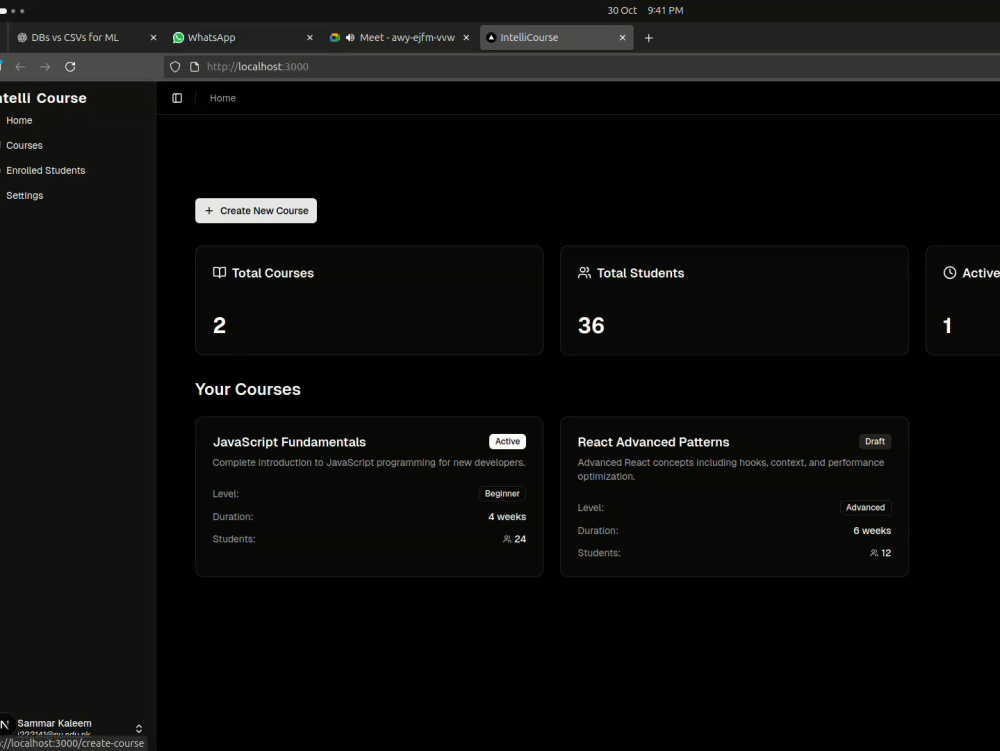Click the Draft status badge
1000x751 pixels.
coord(874,441)
